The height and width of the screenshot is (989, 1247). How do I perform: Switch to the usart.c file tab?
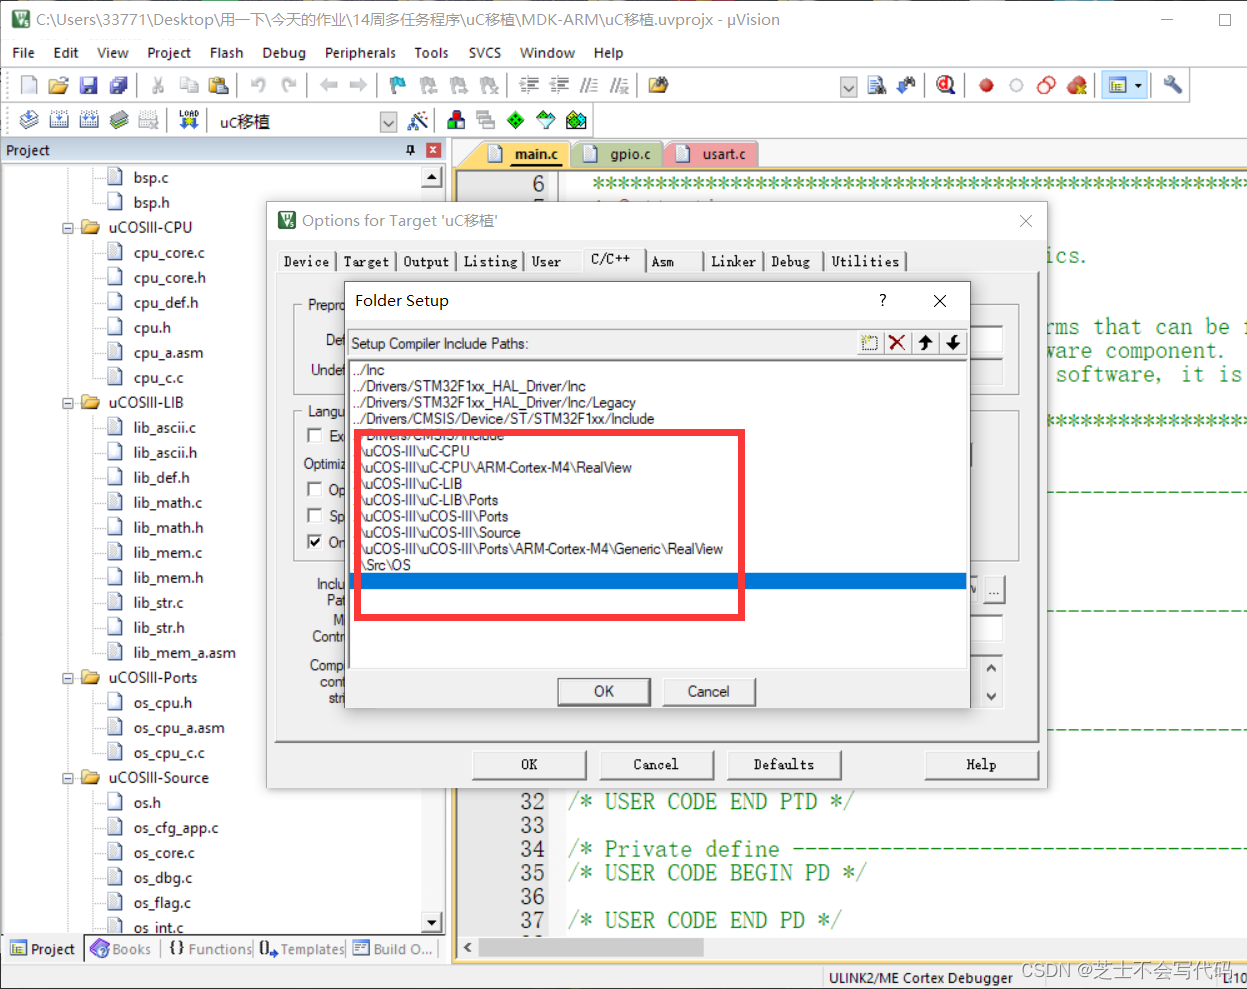click(x=710, y=154)
